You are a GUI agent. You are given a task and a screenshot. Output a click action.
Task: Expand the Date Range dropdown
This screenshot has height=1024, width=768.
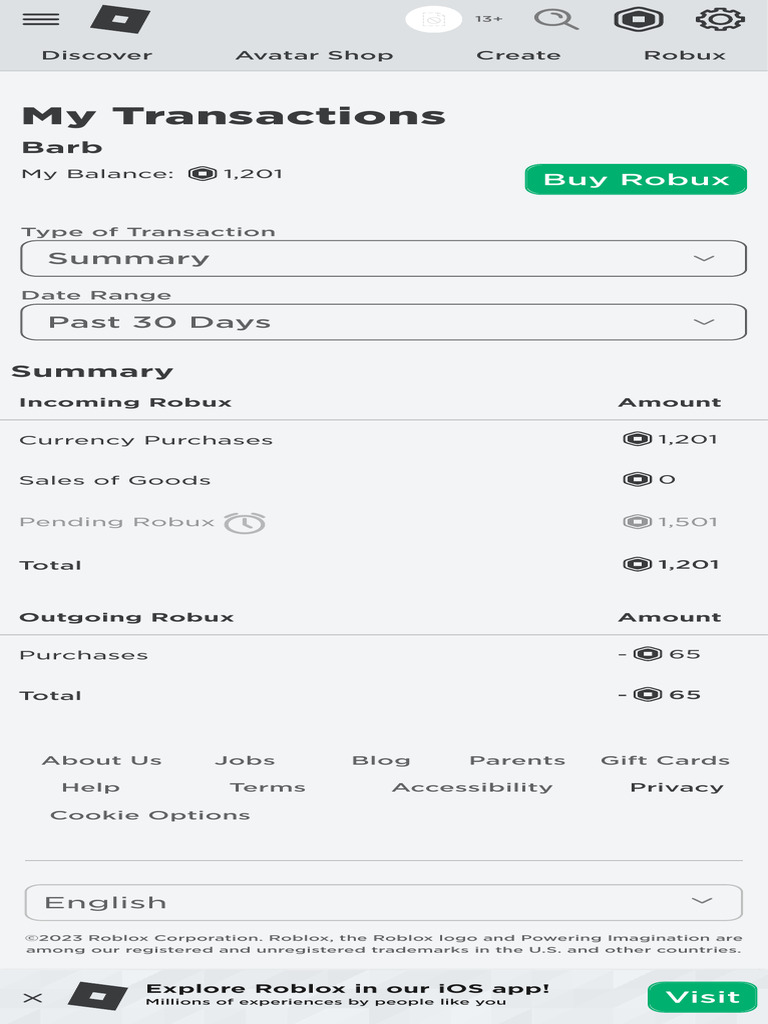[384, 322]
